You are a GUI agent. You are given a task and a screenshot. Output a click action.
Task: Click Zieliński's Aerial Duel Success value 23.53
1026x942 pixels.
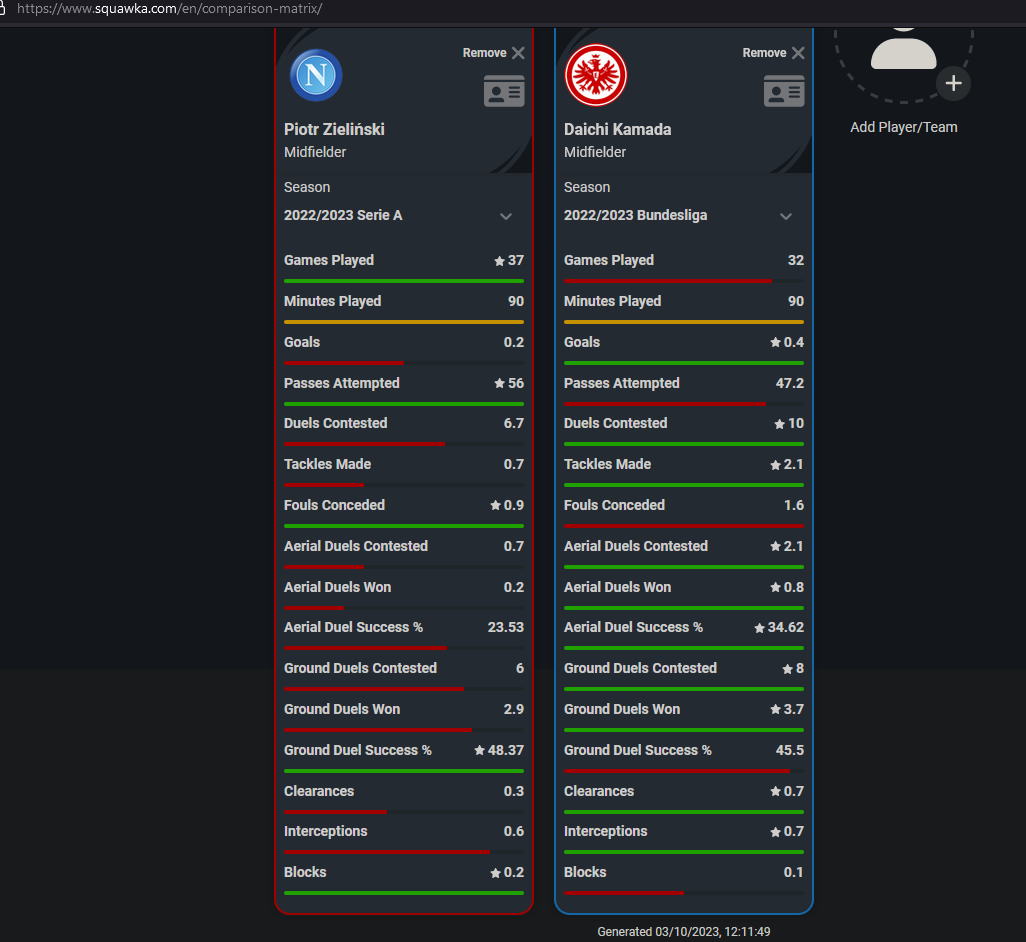pos(505,627)
